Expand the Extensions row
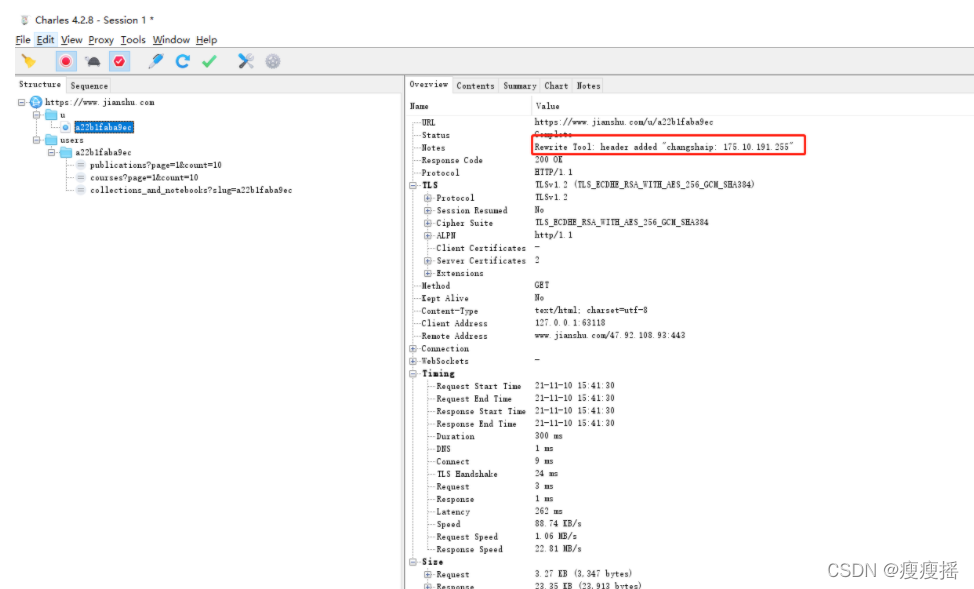 [x=427, y=273]
